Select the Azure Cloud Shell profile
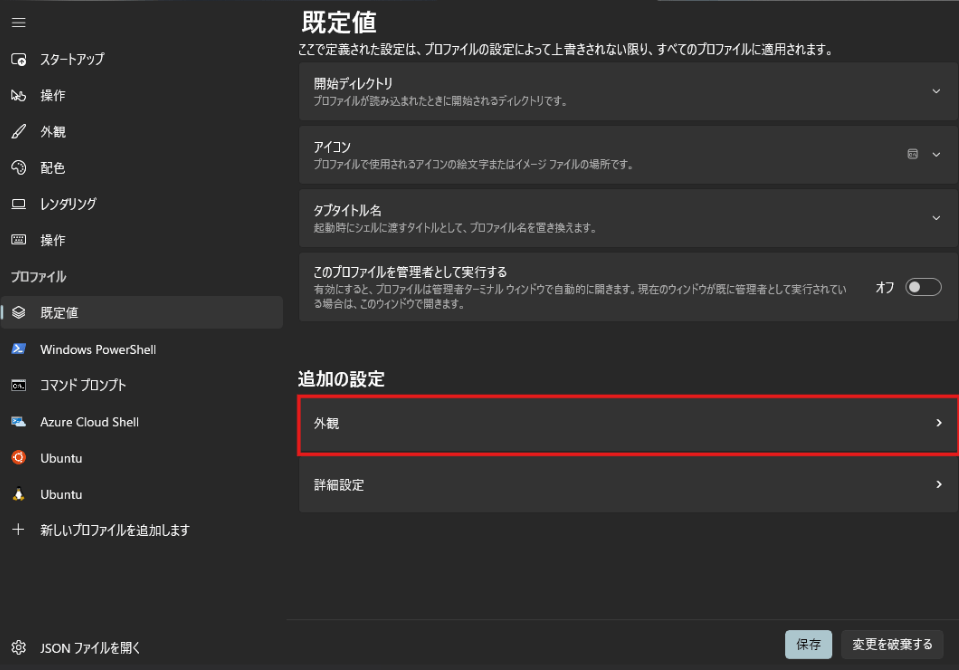This screenshot has height=670, width=959. pyautogui.click(x=142, y=422)
